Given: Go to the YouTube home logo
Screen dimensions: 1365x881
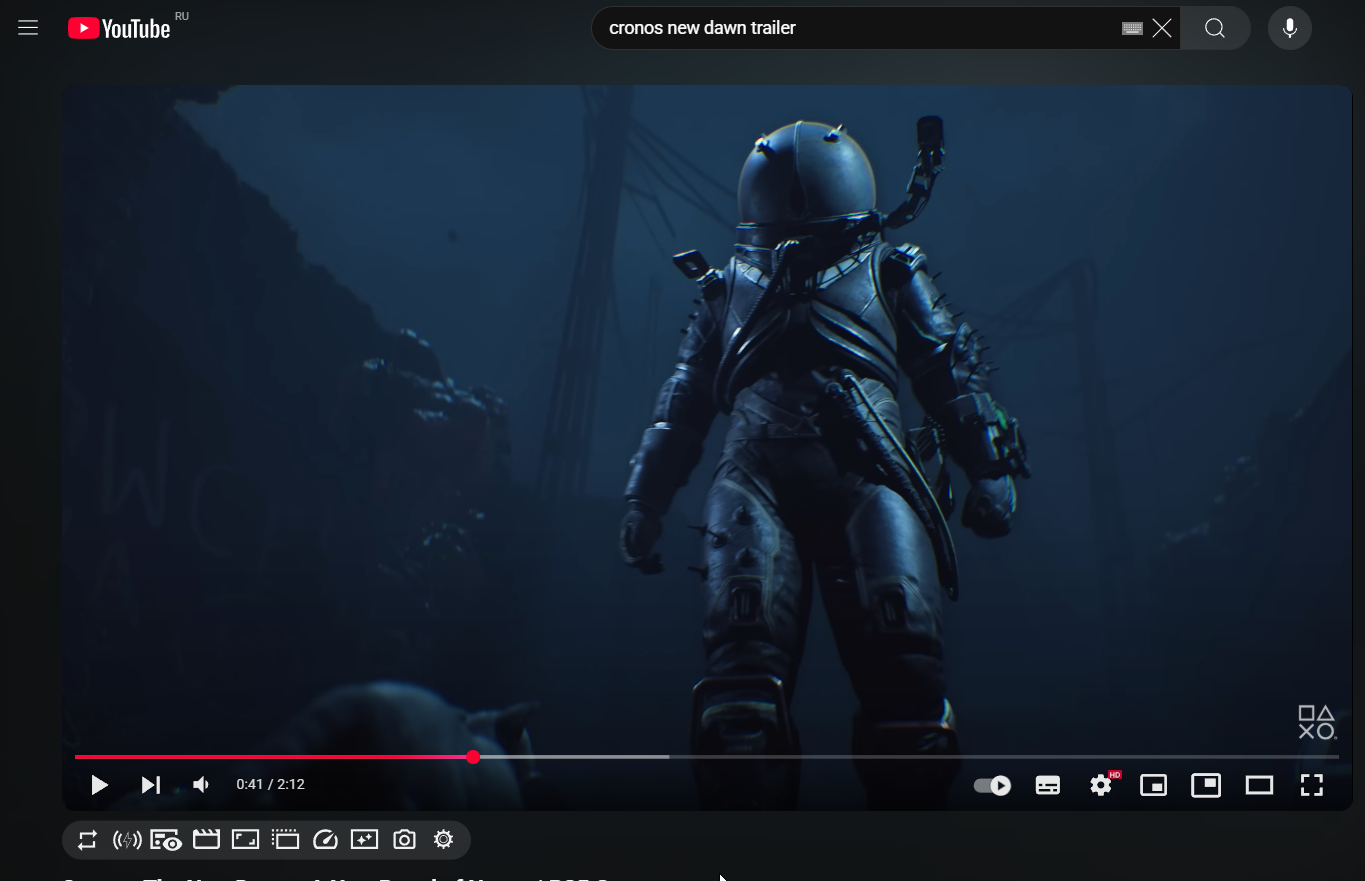Looking at the screenshot, I should click(x=119, y=28).
